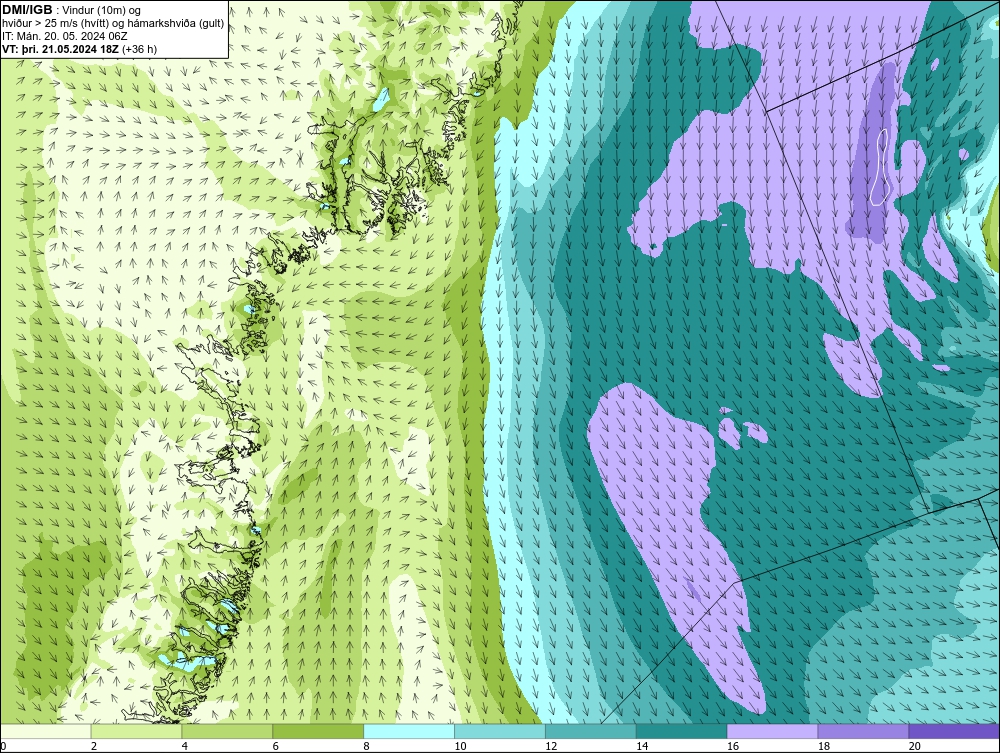
Task: Click the 14–16 m/s dark teal swatch
Action: coord(682,731)
